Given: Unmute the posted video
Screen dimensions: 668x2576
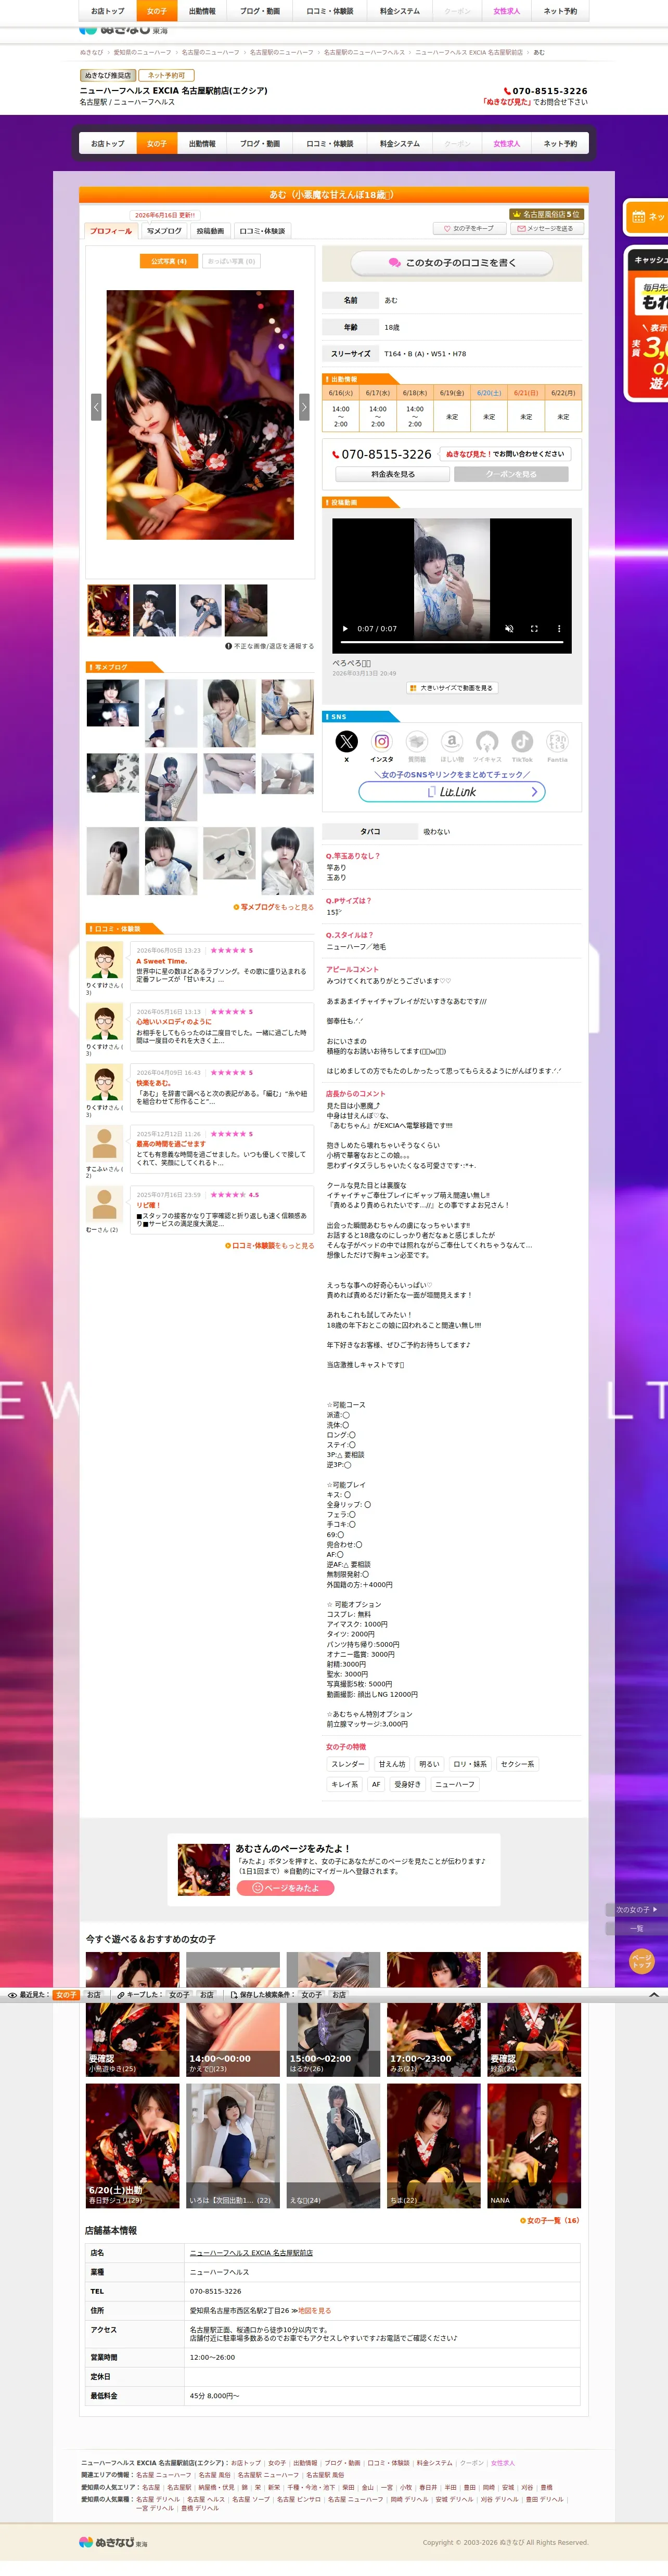Looking at the screenshot, I should click(509, 629).
